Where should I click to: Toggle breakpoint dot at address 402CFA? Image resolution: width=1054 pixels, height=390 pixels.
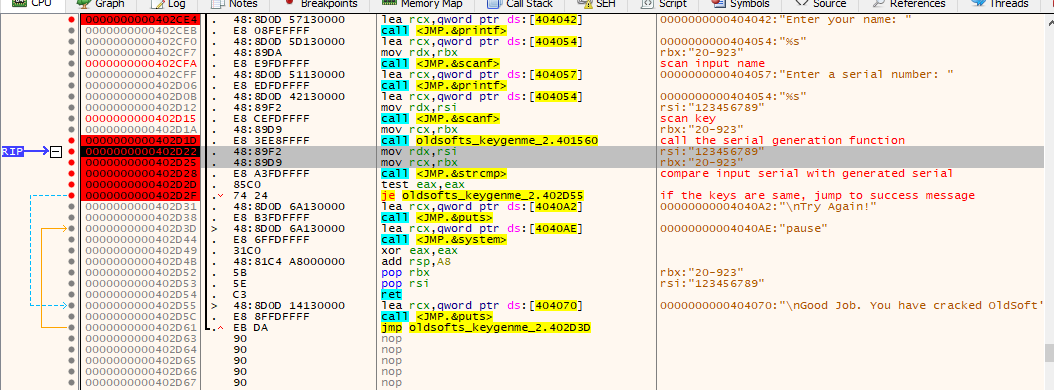coord(72,63)
